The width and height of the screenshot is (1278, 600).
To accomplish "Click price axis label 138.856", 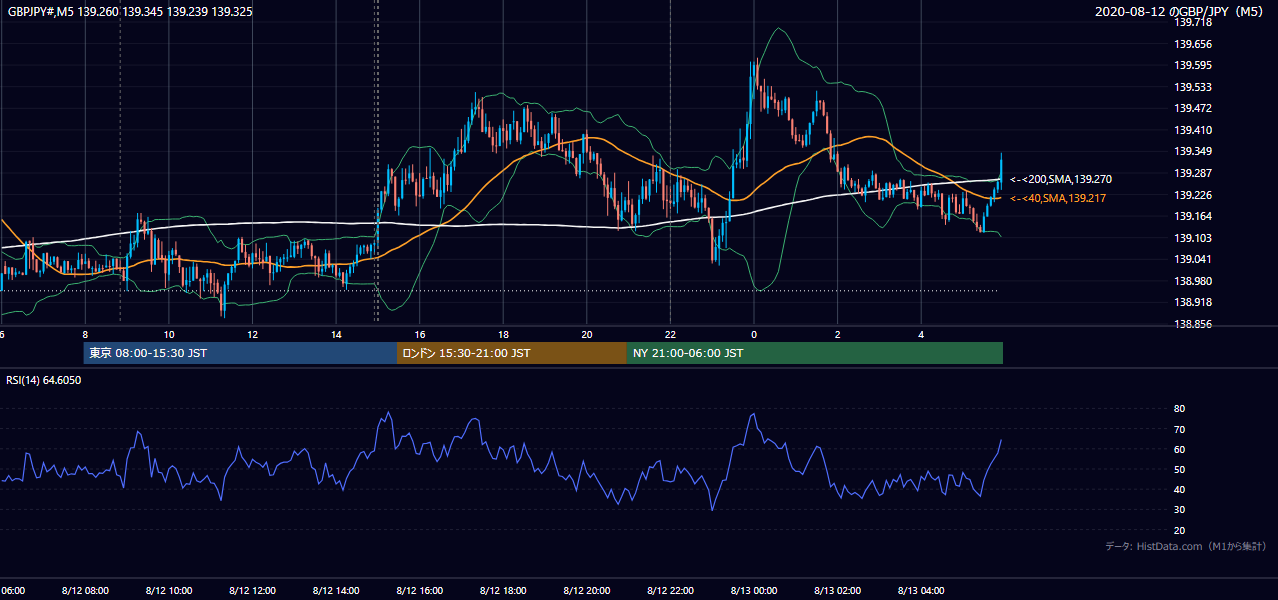I will point(1193,324).
